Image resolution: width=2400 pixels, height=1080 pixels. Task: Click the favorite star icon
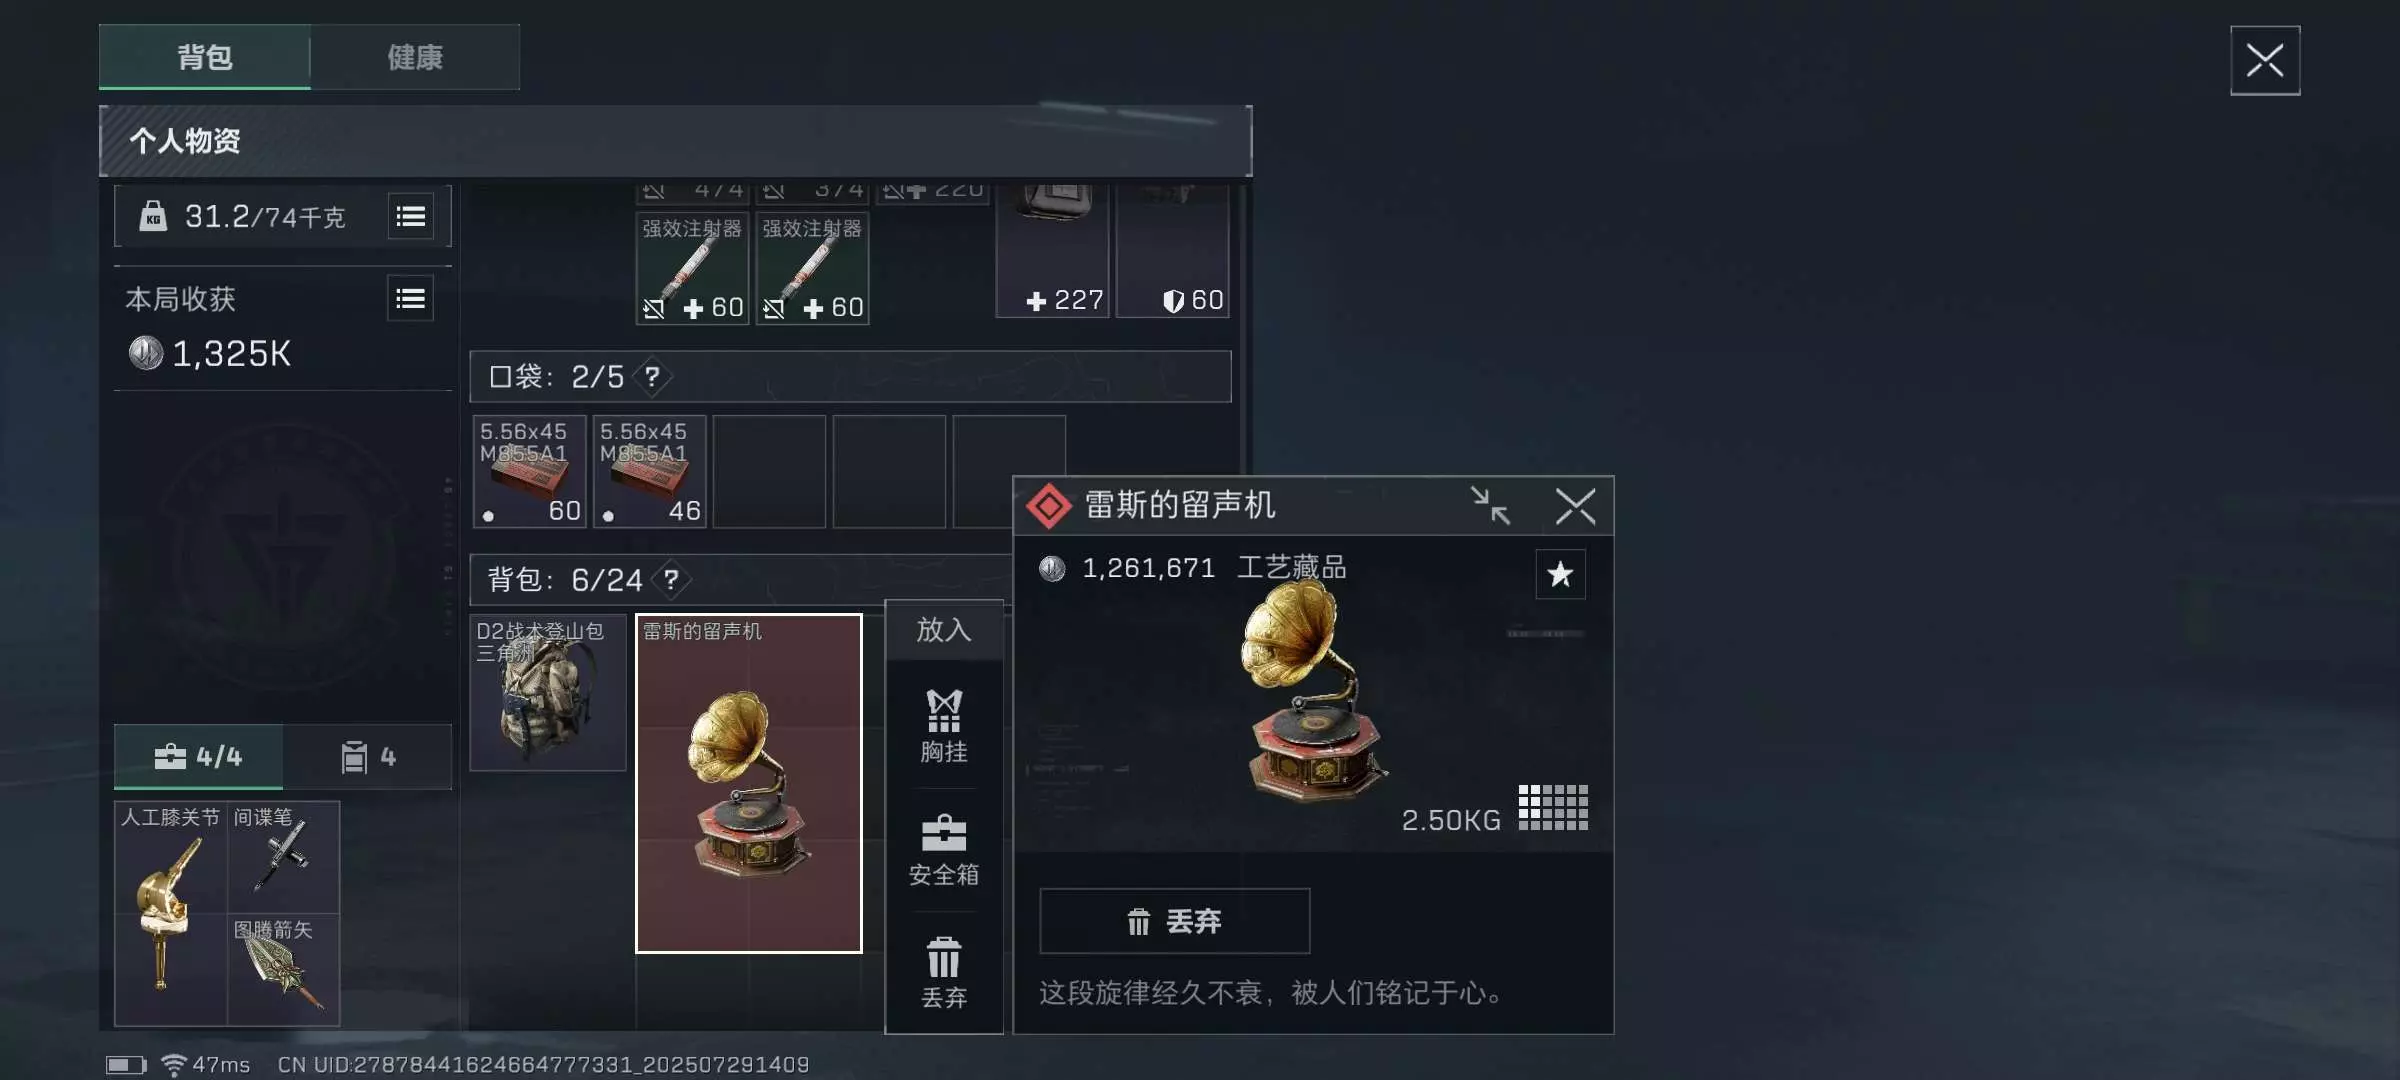click(1560, 575)
